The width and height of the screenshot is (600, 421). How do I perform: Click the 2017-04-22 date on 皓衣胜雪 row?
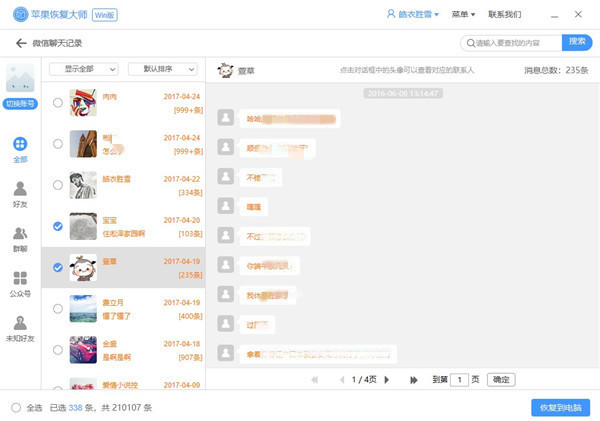pyautogui.click(x=182, y=179)
